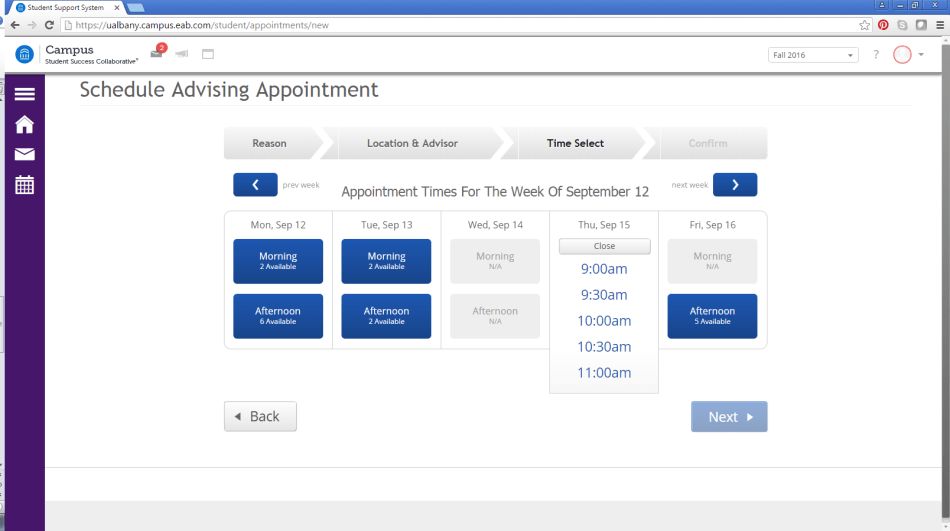Select the 10:00am time slot

604,321
